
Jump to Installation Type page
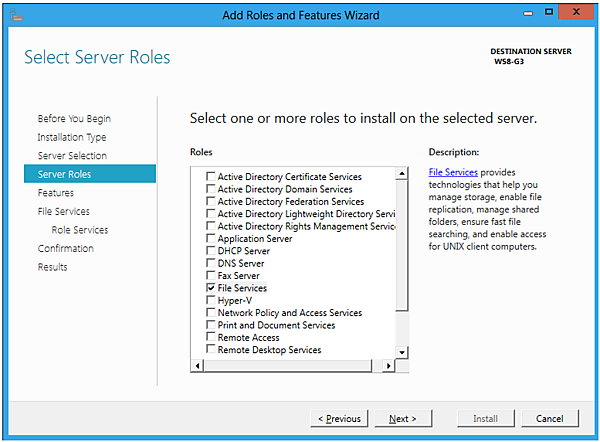(72, 137)
